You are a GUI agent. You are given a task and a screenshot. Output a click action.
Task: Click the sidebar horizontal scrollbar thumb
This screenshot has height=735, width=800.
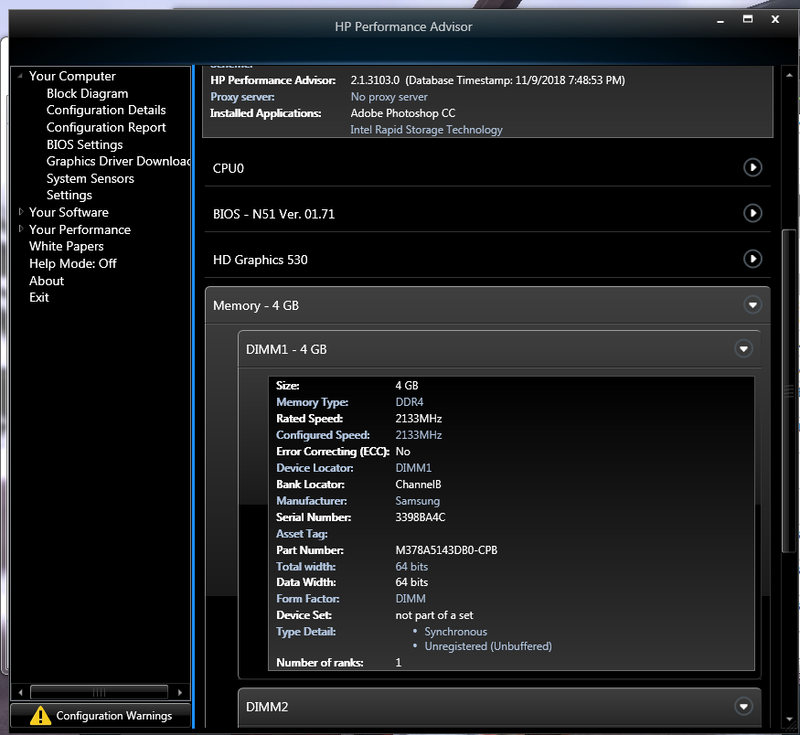pos(99,693)
